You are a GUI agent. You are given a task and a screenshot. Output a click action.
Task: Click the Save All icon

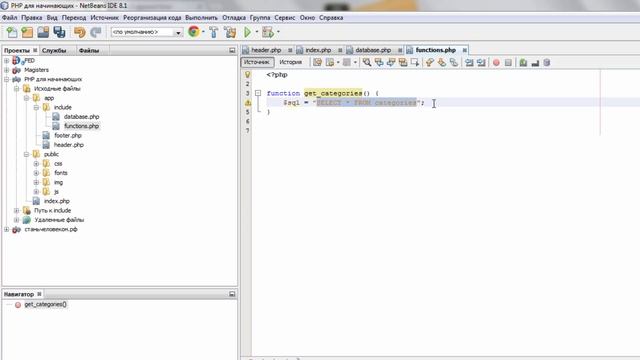59,32
